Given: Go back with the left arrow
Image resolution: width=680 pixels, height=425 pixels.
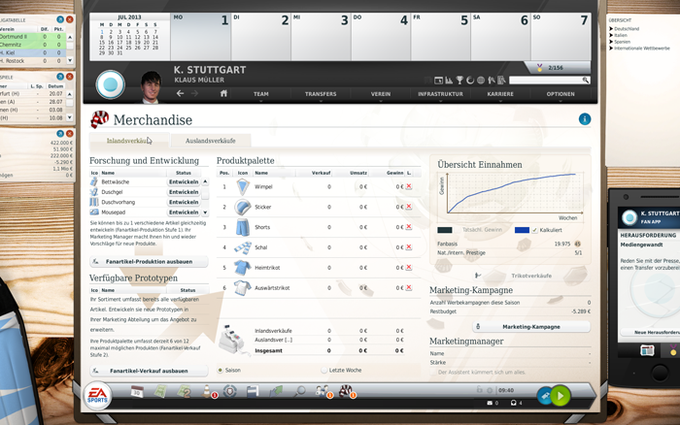Looking at the screenshot, I should (x=180, y=93).
